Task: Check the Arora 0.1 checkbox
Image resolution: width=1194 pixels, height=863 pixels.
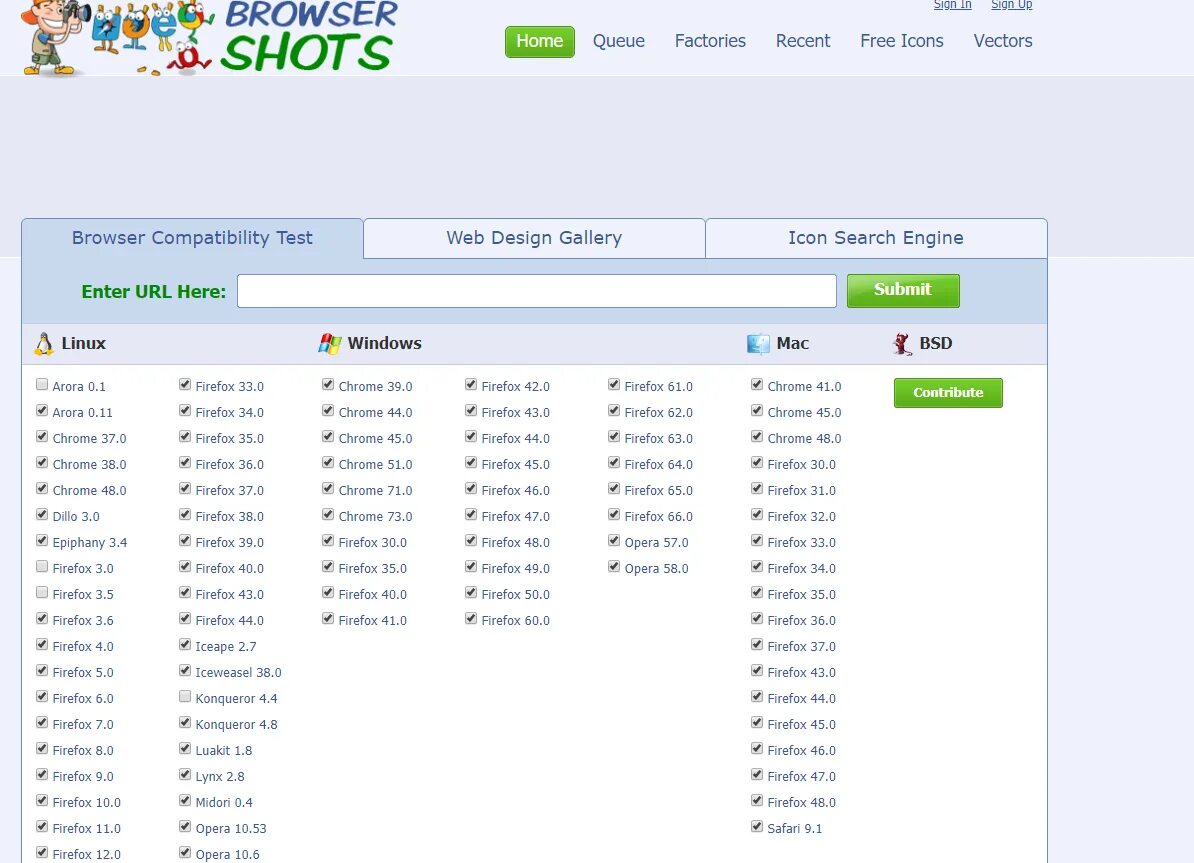Action: [42, 385]
